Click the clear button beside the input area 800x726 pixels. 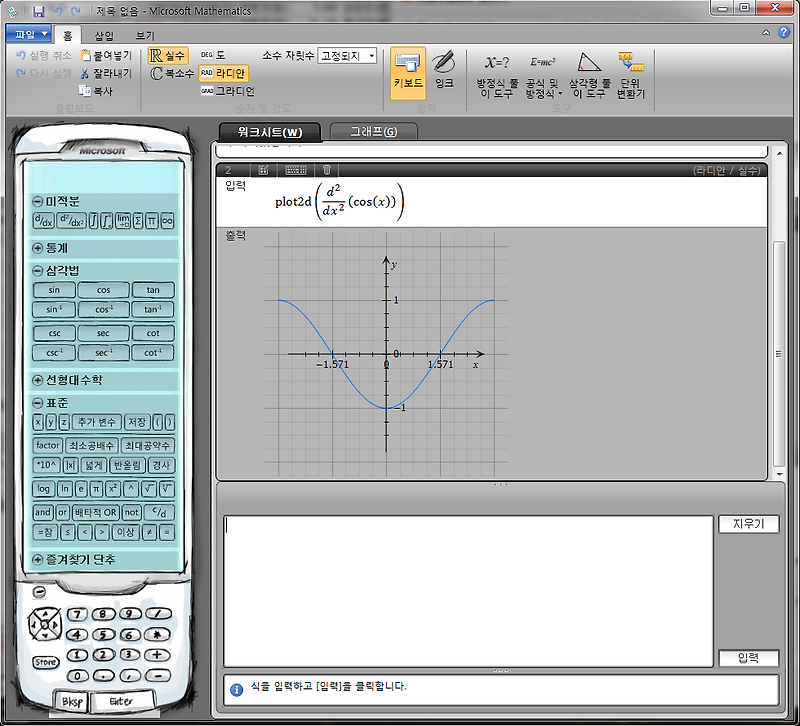(x=748, y=522)
